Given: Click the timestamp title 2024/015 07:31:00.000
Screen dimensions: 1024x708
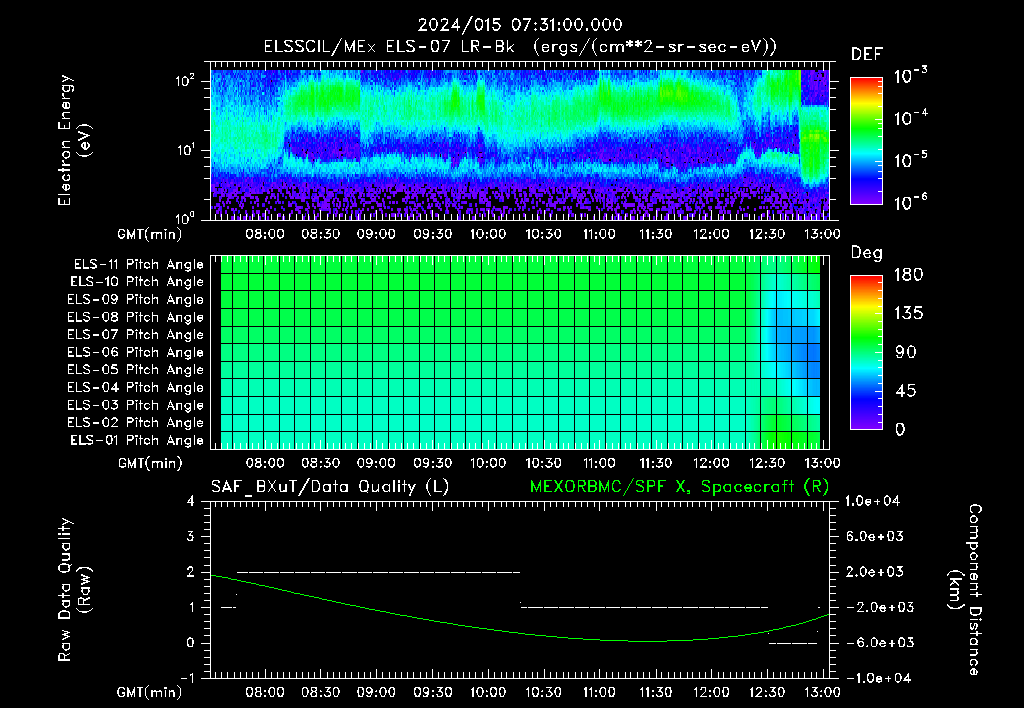Looking at the screenshot, I should [520, 25].
